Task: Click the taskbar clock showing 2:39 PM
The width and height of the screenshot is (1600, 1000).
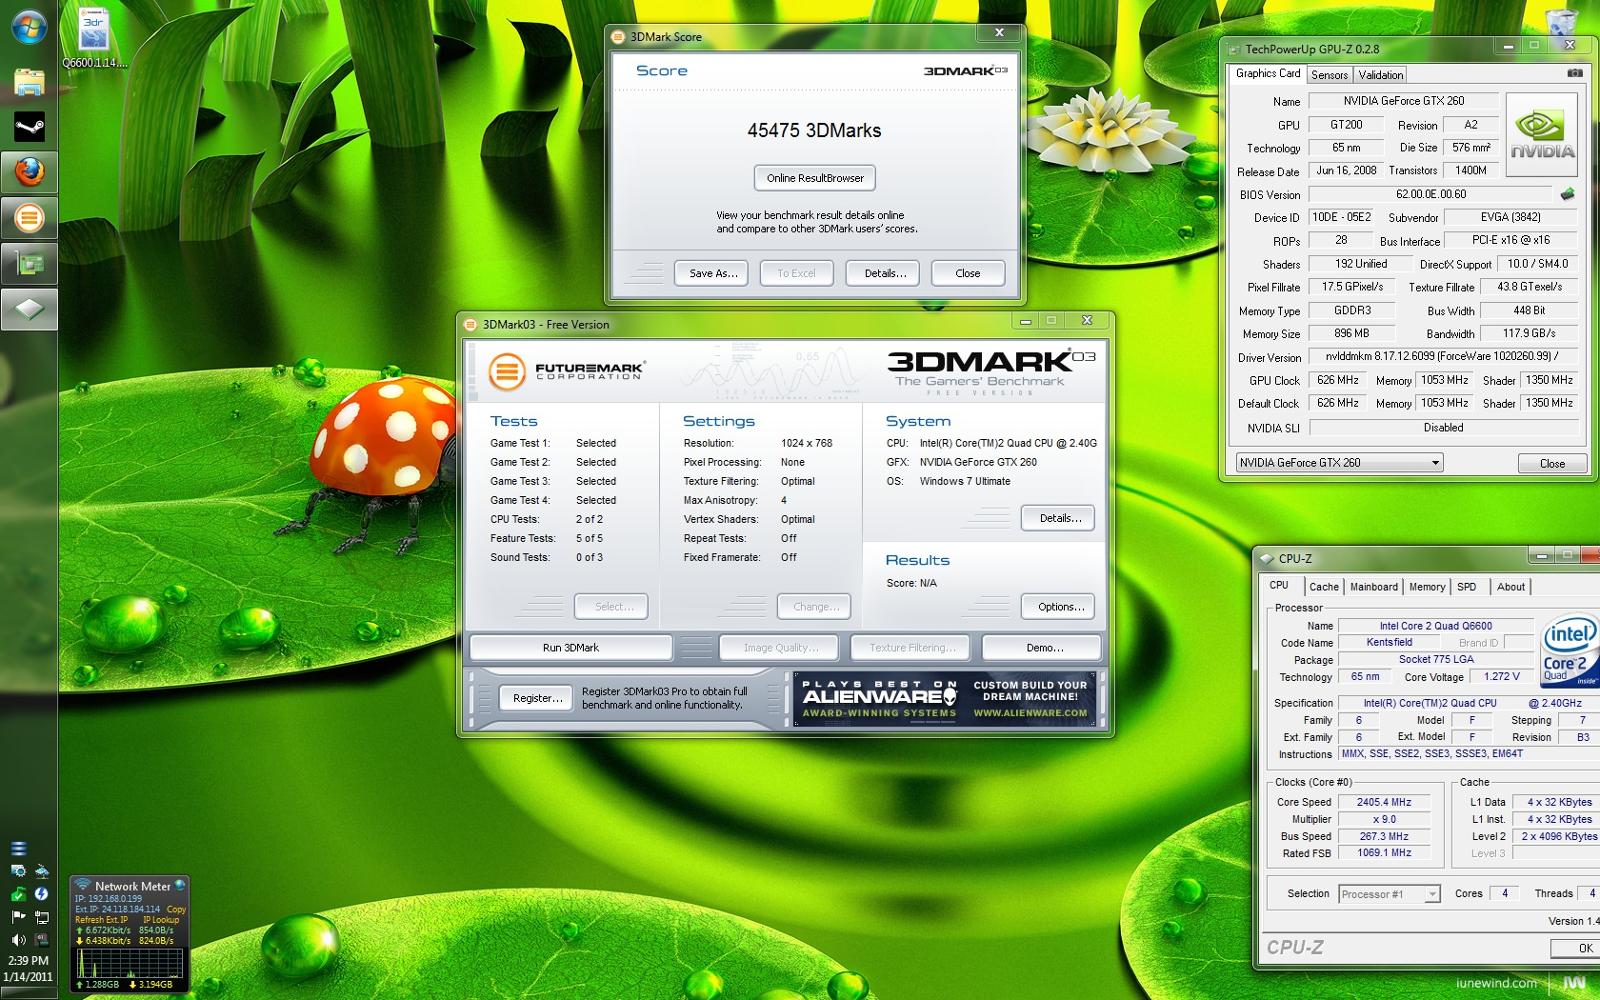Action: [x=28, y=960]
